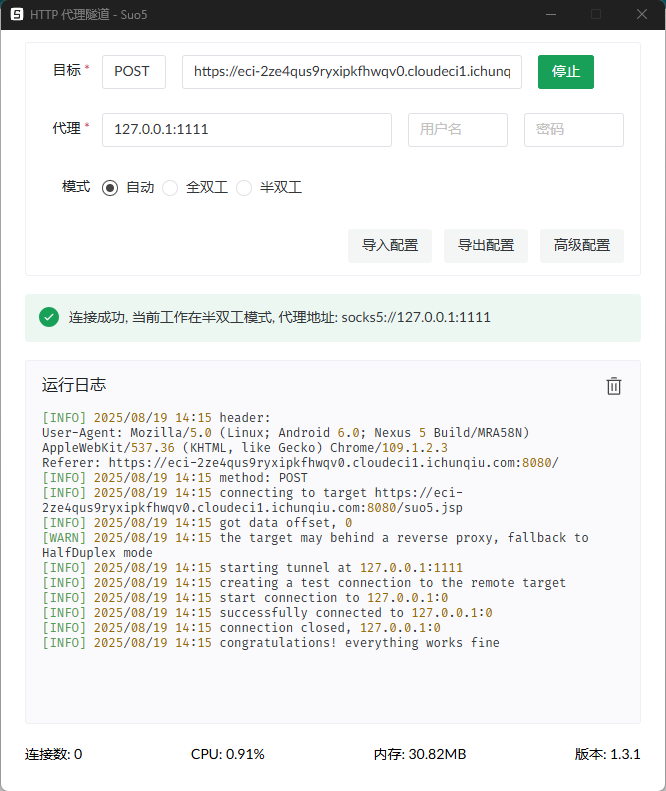The width and height of the screenshot is (666, 791).
Task: Click the proxy address field 127.0.0.1:1111
Action: (246, 130)
